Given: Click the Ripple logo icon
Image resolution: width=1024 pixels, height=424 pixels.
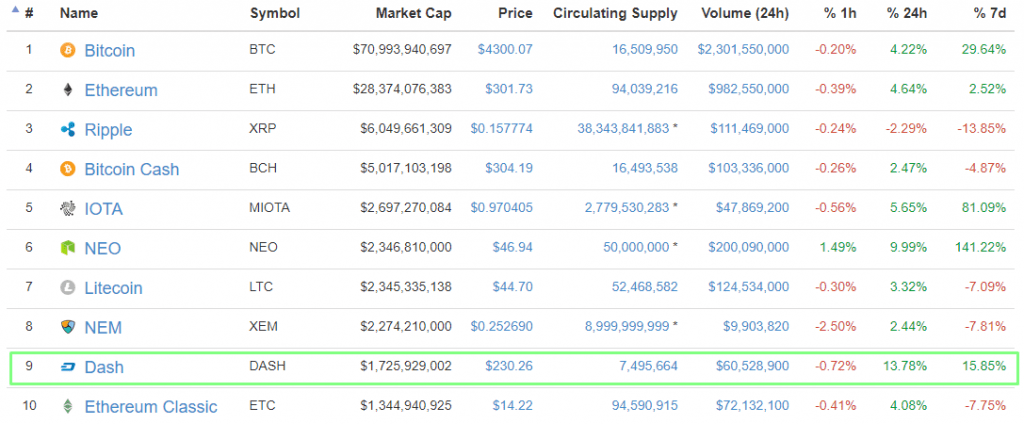Looking at the screenshot, I should click(x=68, y=129).
